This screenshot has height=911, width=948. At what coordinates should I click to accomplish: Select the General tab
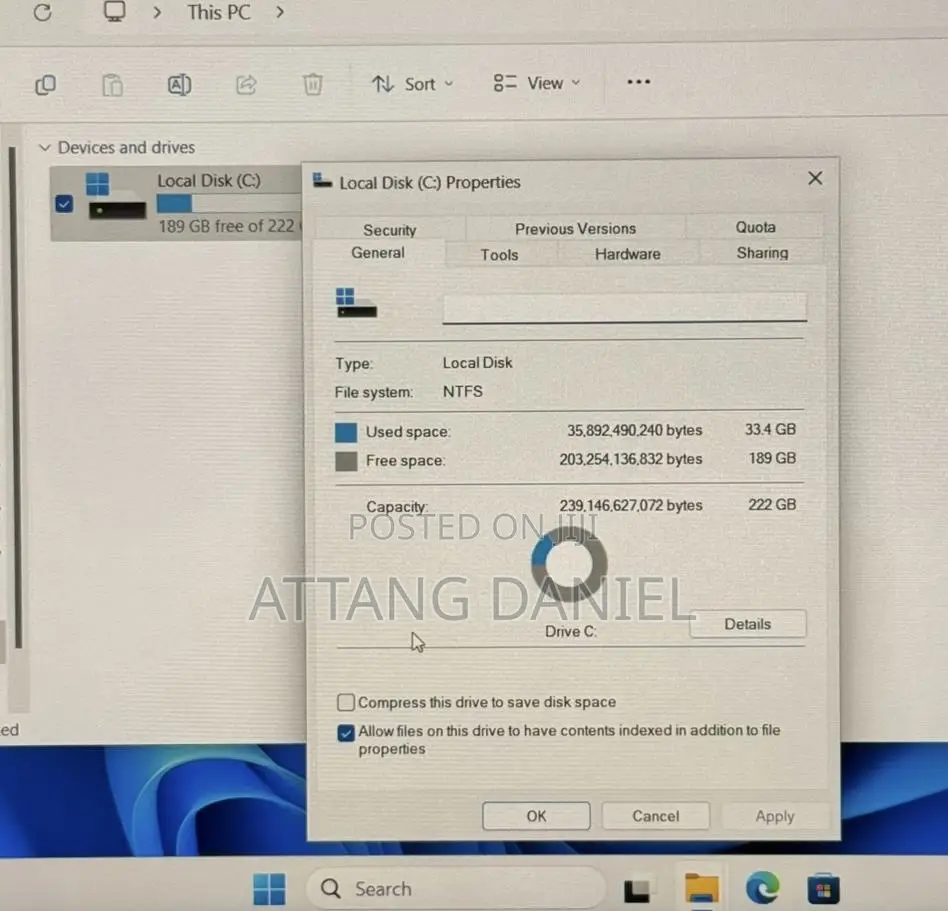pyautogui.click(x=378, y=253)
